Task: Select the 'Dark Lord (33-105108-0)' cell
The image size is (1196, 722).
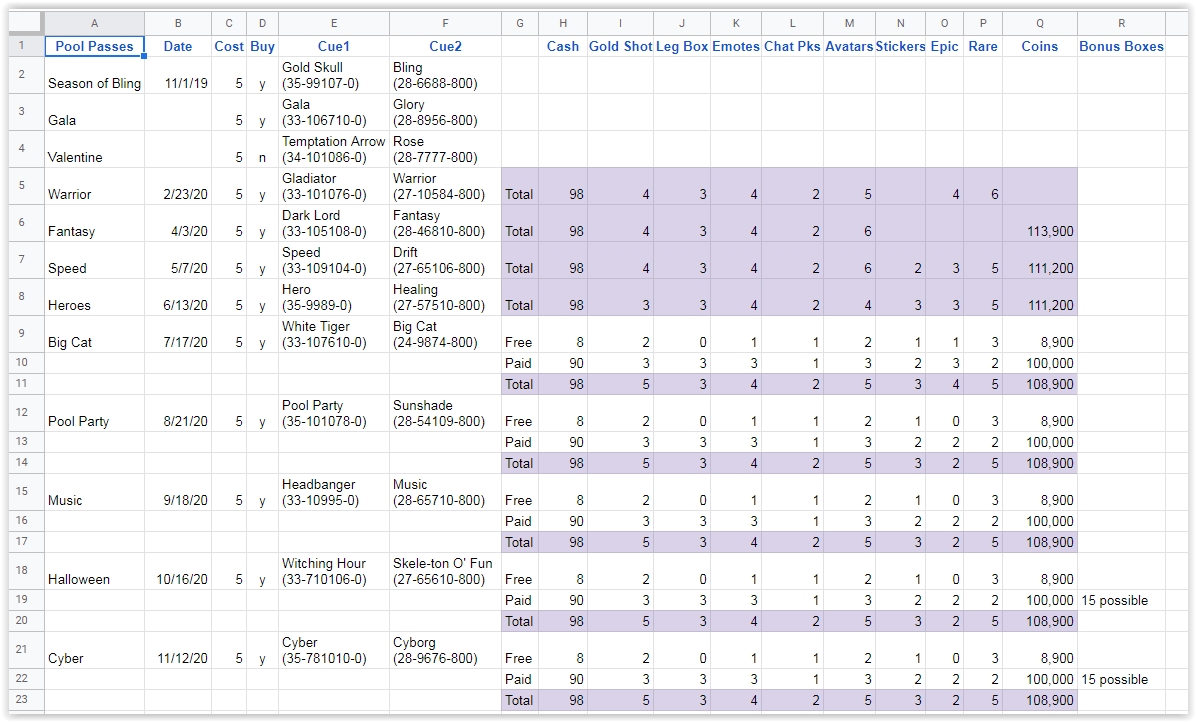Action: coord(333,223)
